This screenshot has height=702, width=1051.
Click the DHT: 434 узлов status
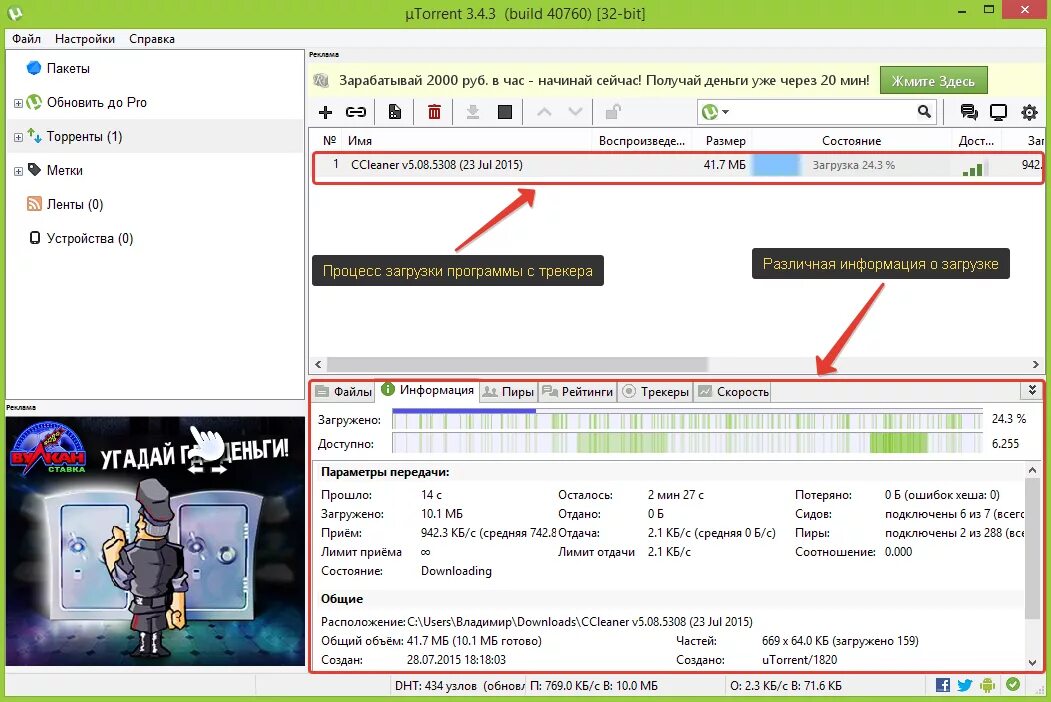click(459, 686)
